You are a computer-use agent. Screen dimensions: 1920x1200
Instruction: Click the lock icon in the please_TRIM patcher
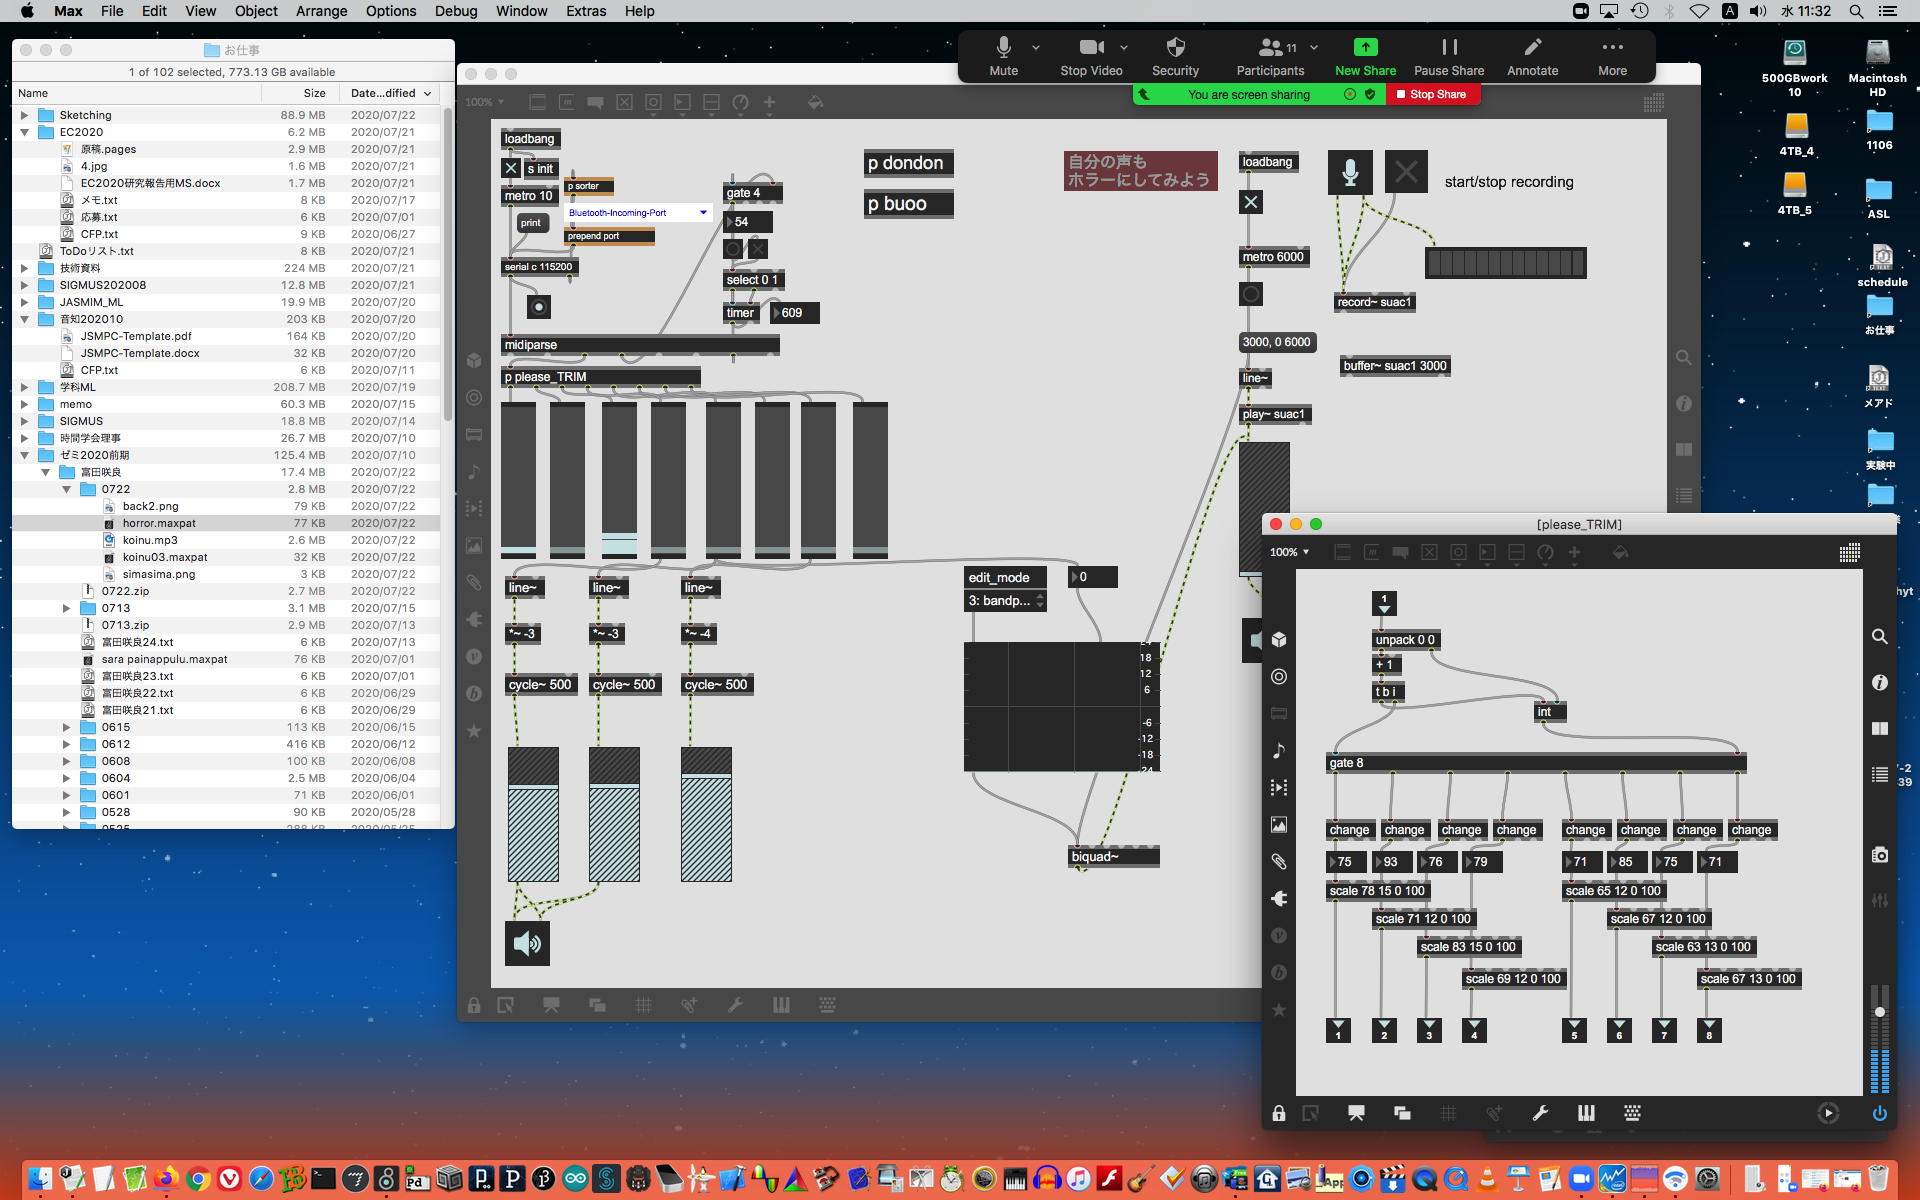tap(1279, 1113)
